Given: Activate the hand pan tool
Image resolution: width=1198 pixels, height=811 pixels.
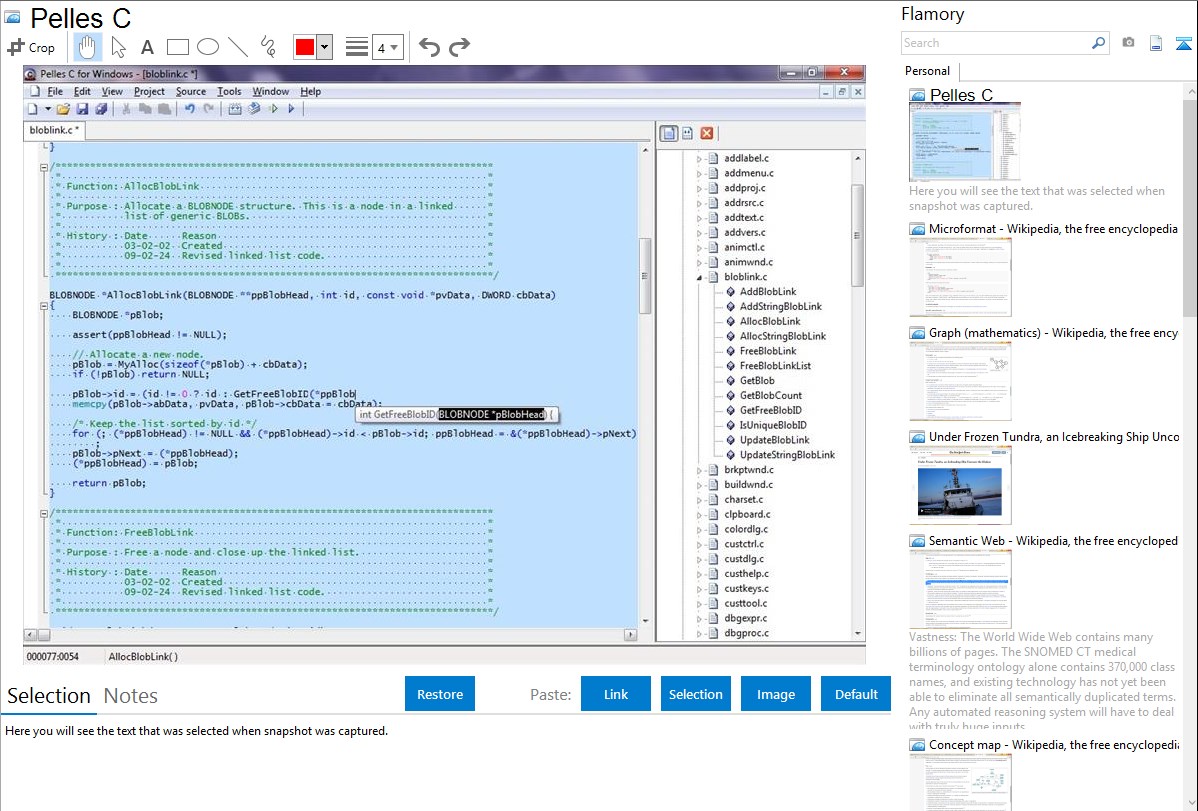Looking at the screenshot, I should pos(88,47).
